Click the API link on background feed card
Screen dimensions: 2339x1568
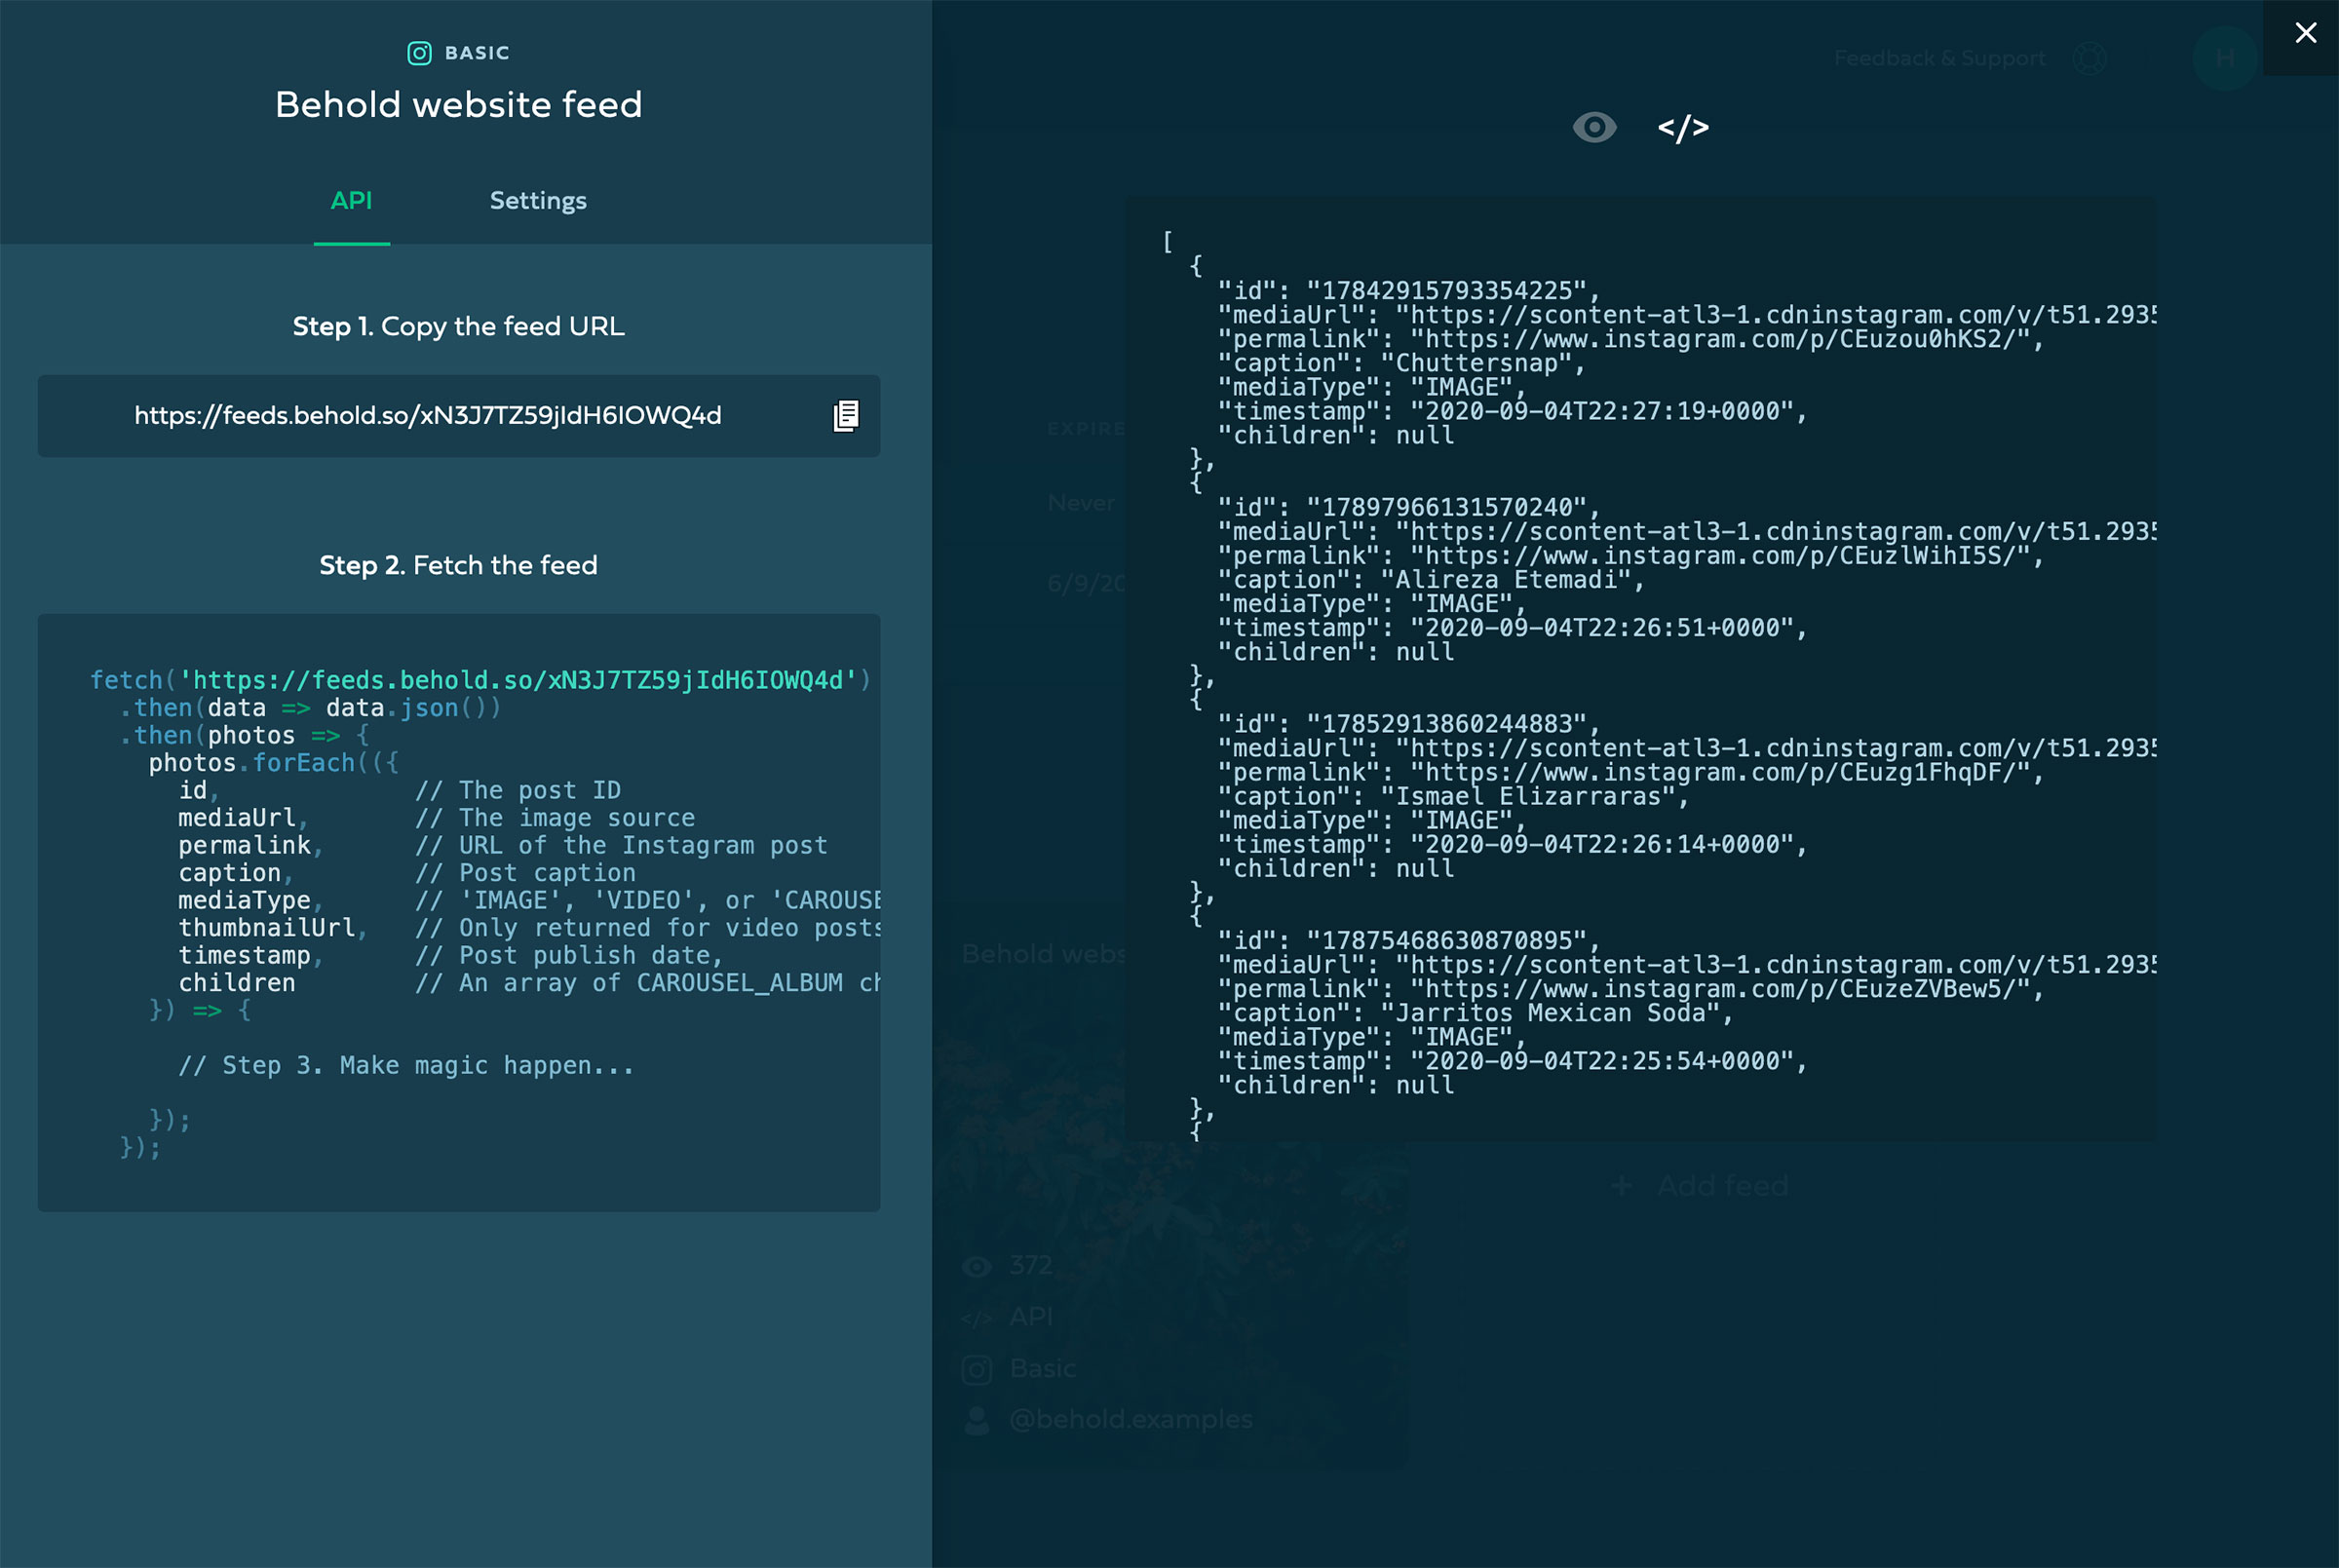pos(1031,1316)
